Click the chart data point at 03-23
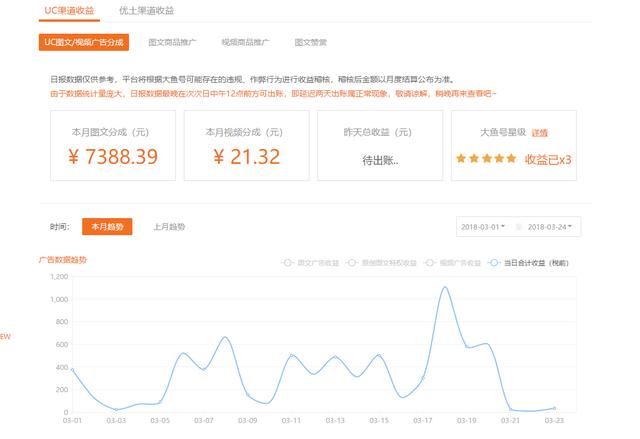This screenshot has height=439, width=640. [554, 408]
